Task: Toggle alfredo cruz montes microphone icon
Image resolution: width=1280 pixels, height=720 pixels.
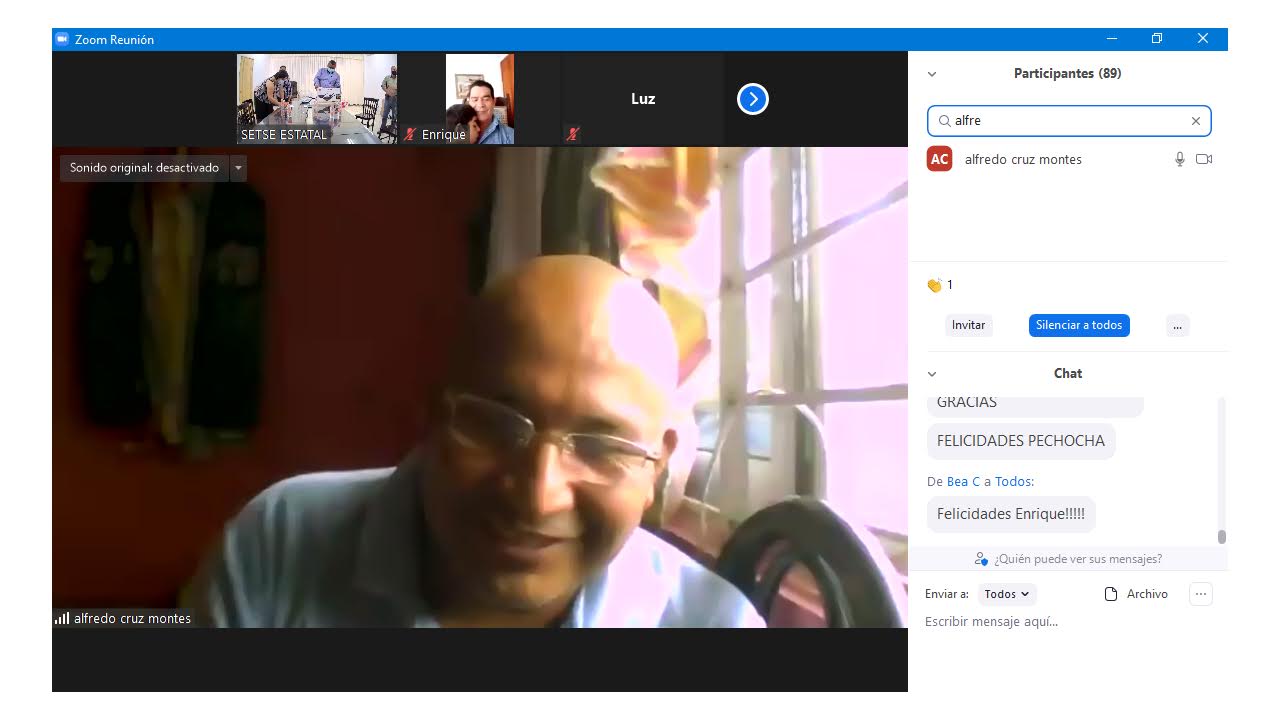Action: coord(1180,159)
